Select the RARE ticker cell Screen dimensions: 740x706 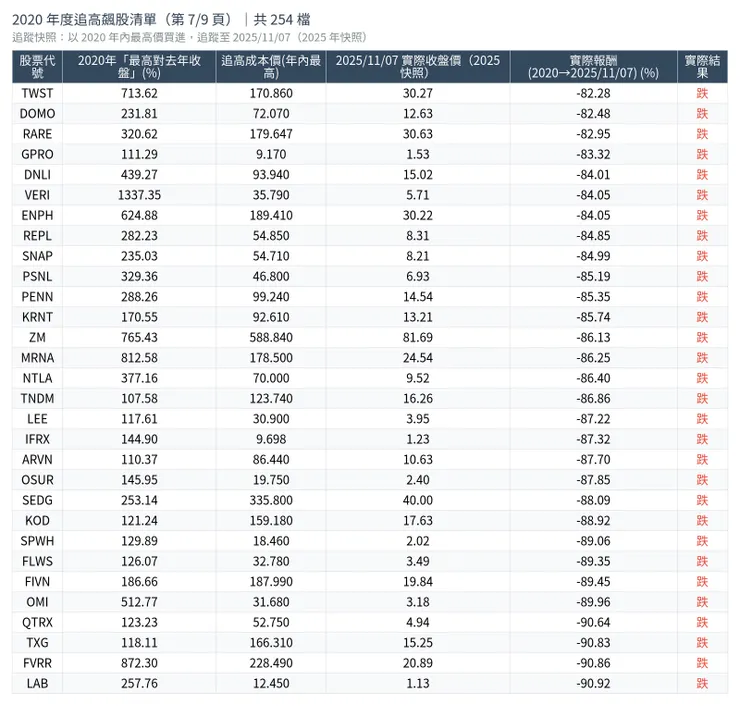coord(37,134)
